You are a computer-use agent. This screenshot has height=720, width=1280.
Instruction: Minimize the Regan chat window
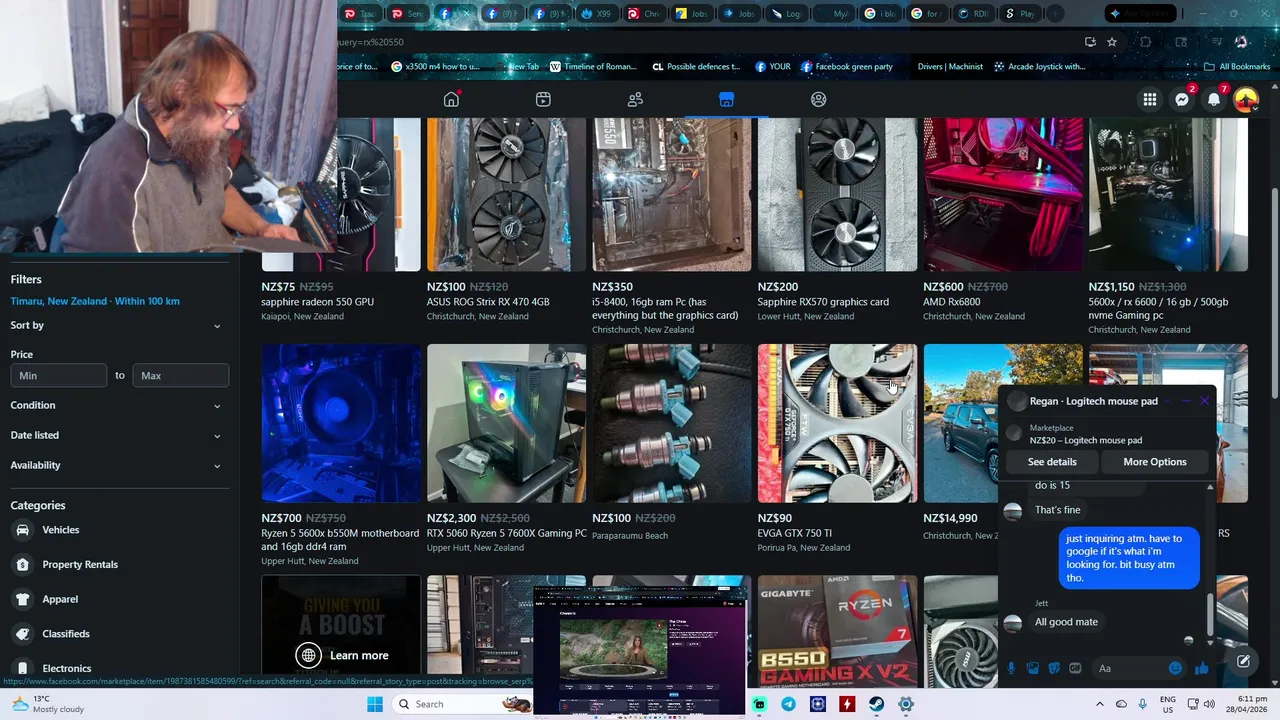[1186, 401]
